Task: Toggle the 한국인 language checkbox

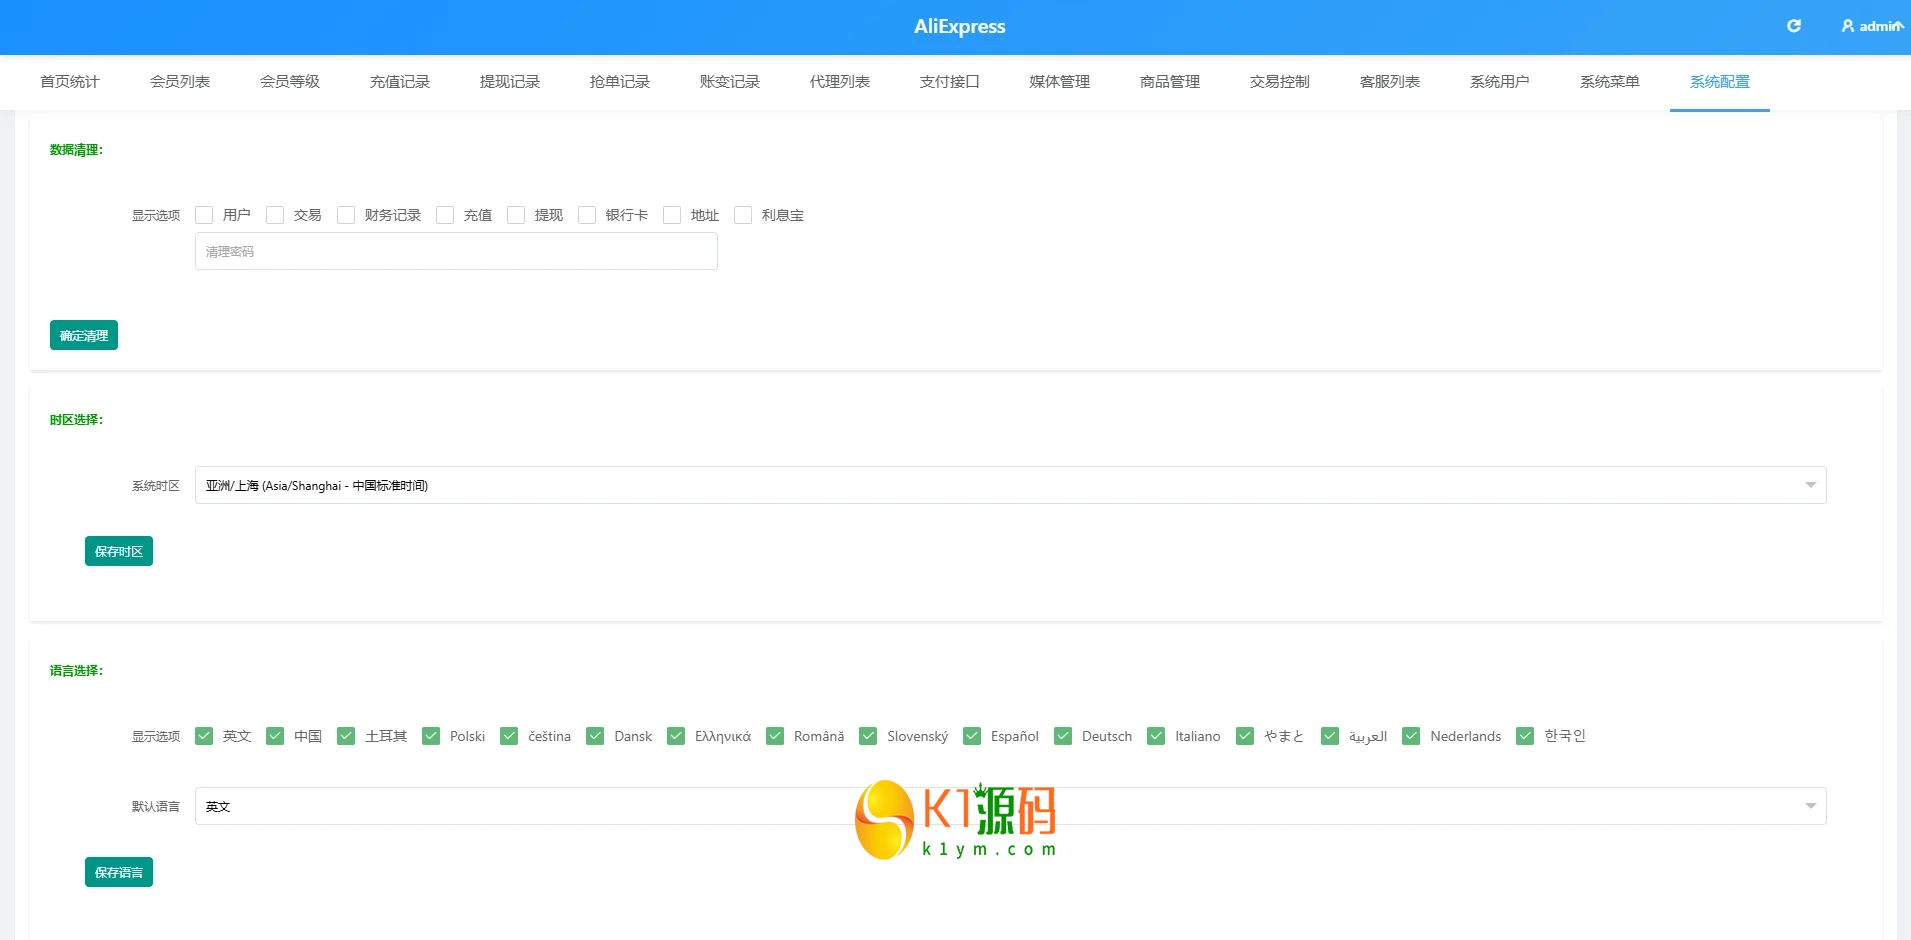Action: pyautogui.click(x=1525, y=736)
